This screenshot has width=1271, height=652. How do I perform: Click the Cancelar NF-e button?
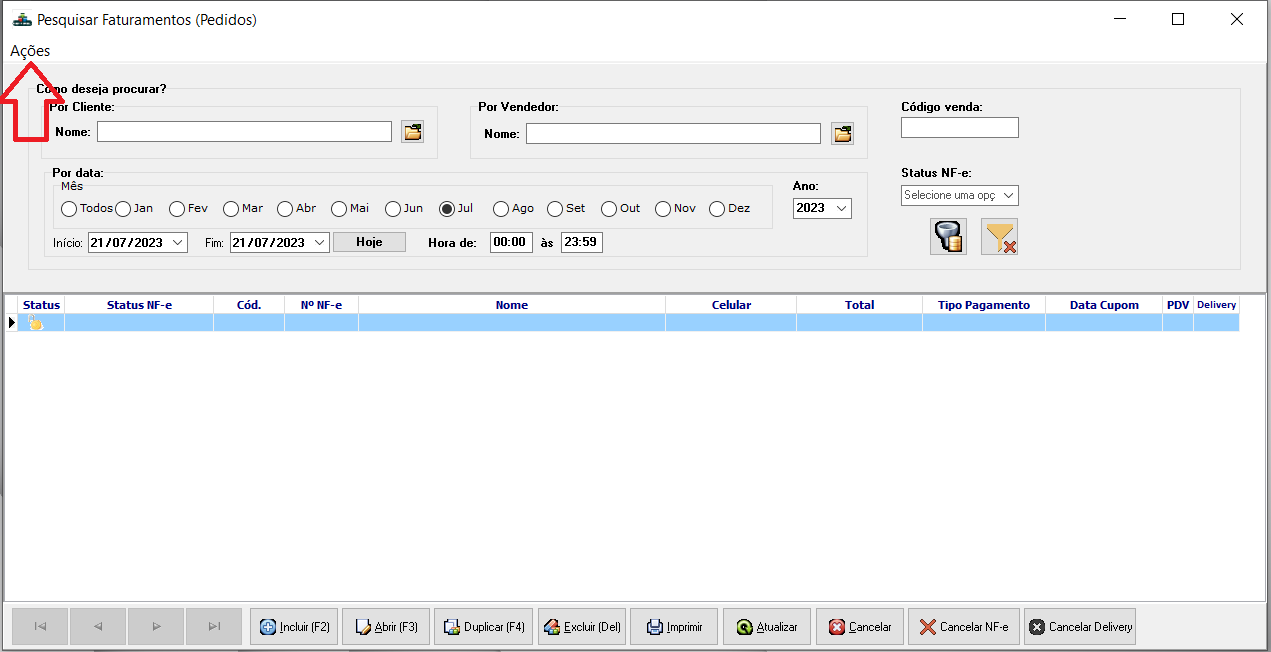964,627
